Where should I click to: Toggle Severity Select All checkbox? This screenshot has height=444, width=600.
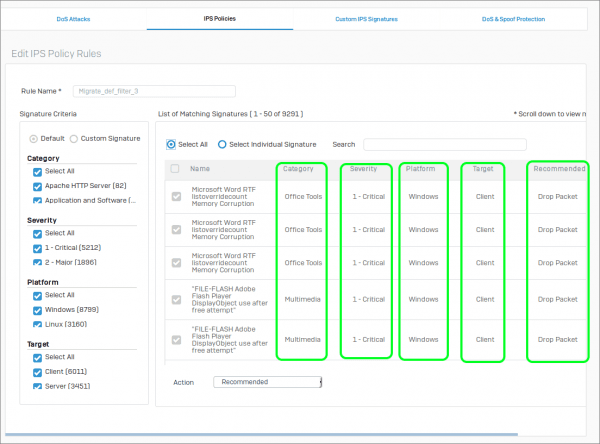[37, 234]
